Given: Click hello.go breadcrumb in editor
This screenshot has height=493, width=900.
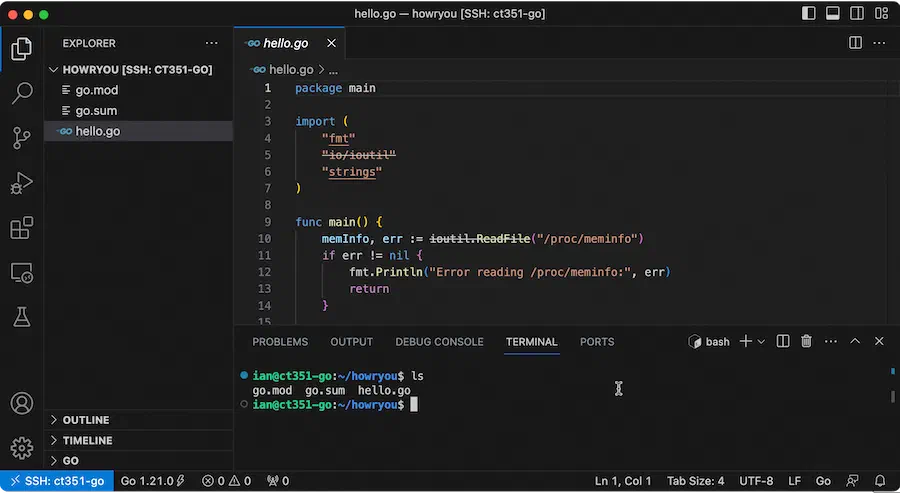Looking at the screenshot, I should [291, 69].
